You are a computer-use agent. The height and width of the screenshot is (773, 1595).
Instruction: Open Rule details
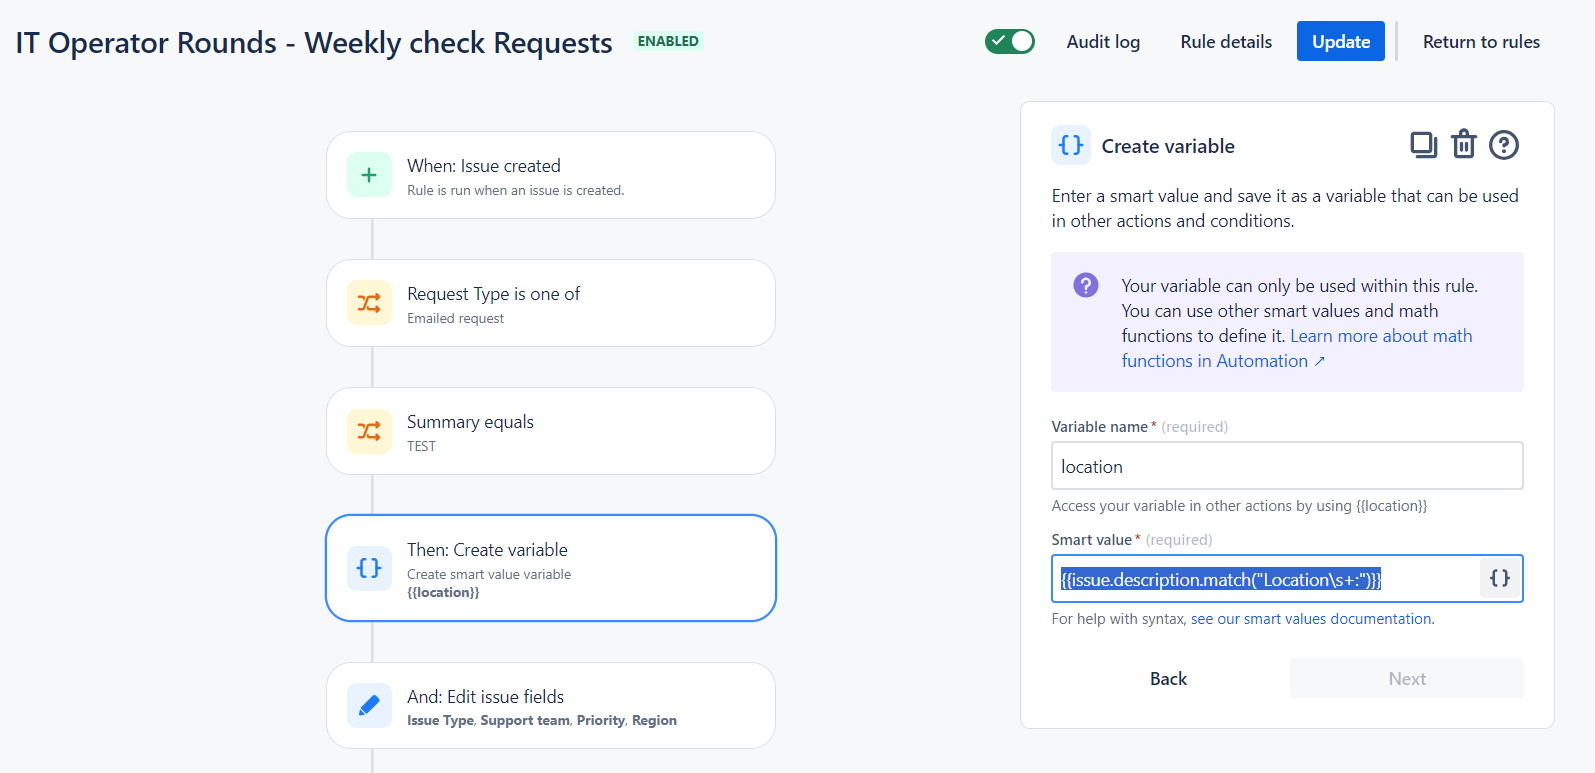(x=1226, y=42)
